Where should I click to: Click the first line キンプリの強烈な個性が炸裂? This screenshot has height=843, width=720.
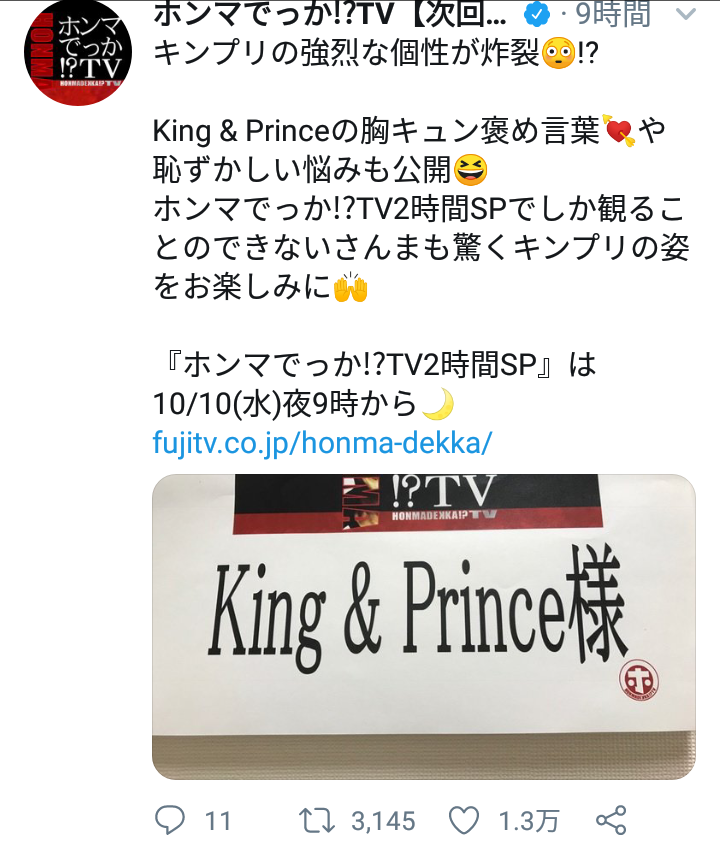pos(376,54)
